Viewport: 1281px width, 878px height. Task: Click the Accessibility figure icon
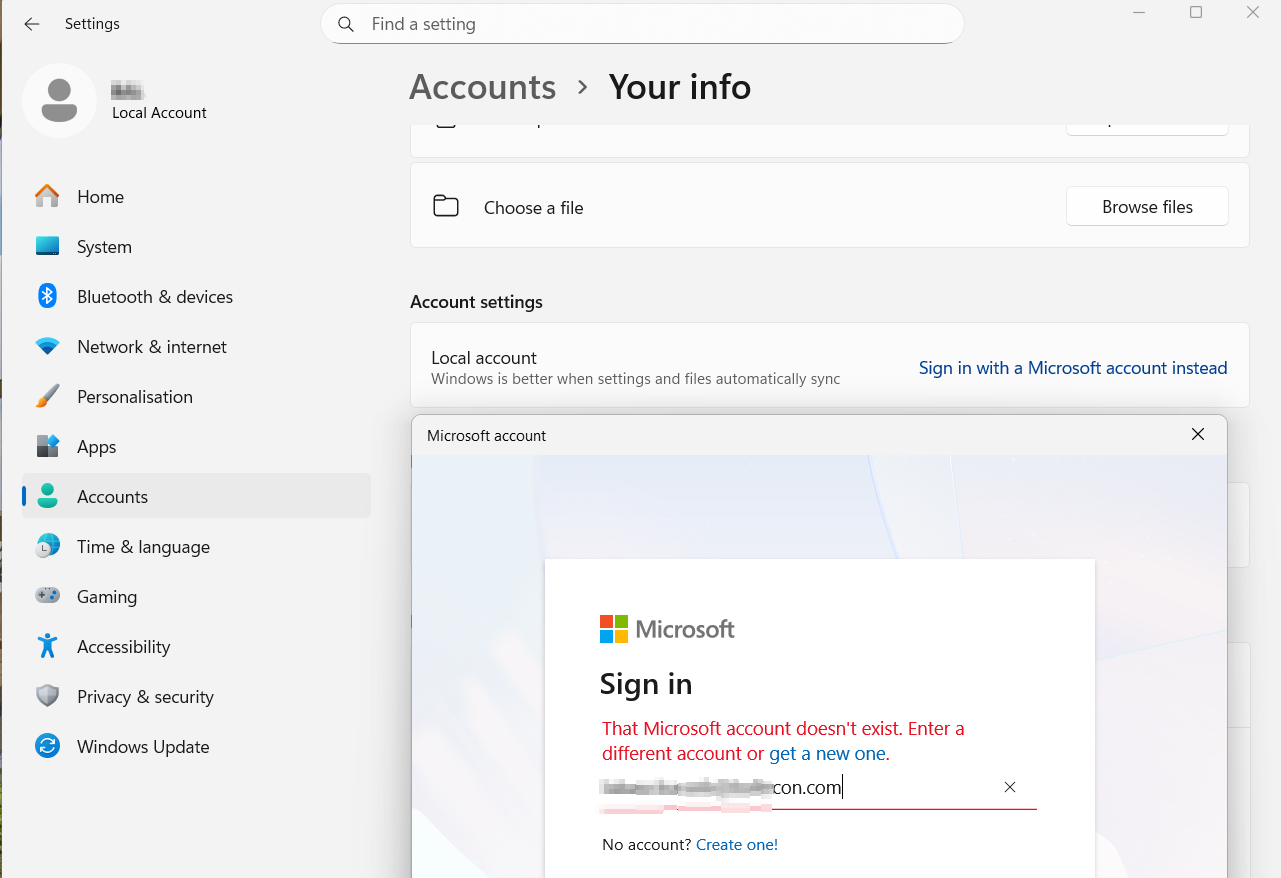tap(47, 647)
